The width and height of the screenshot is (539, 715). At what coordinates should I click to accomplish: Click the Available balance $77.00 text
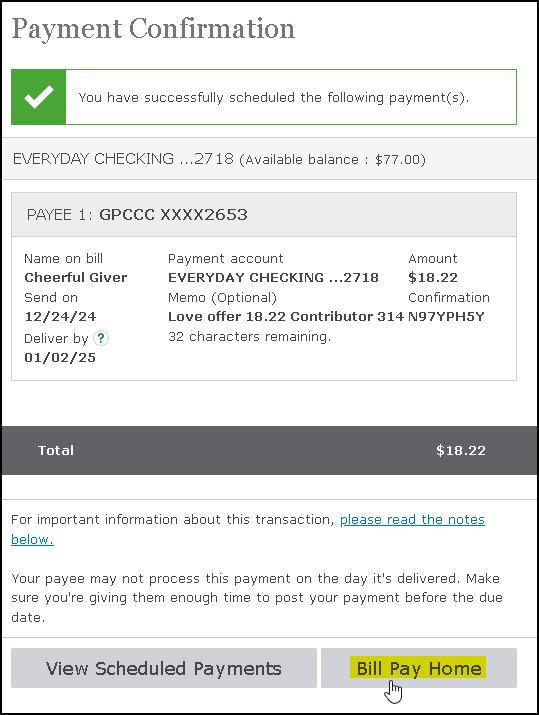point(332,160)
